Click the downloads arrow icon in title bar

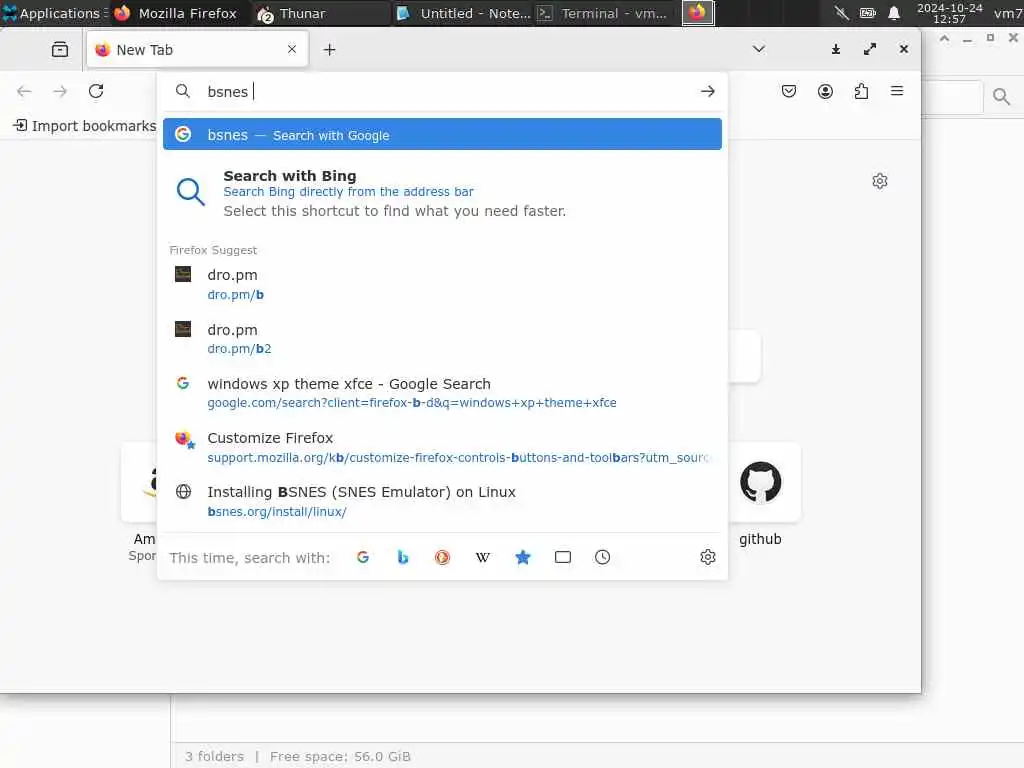click(835, 49)
